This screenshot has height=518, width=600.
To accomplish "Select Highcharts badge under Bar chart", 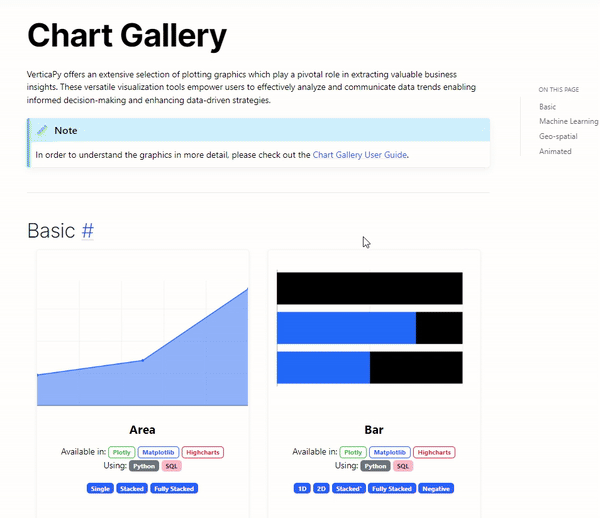I will pos(434,452).
